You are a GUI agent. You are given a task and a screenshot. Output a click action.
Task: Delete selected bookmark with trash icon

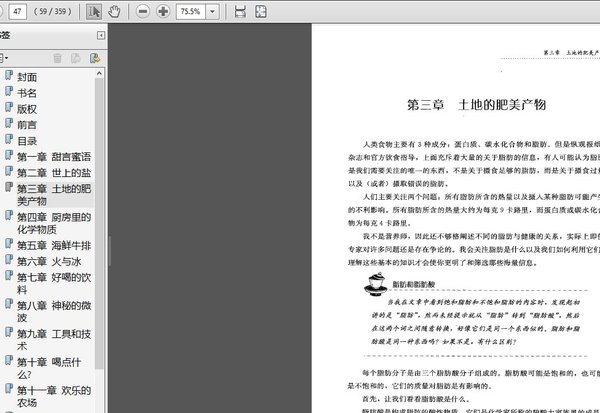tap(57, 58)
